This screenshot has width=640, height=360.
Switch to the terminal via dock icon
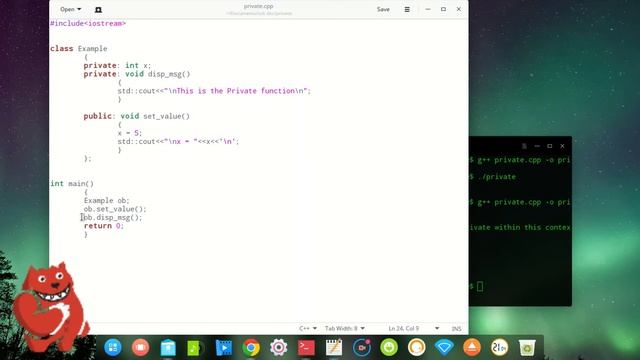click(306, 348)
